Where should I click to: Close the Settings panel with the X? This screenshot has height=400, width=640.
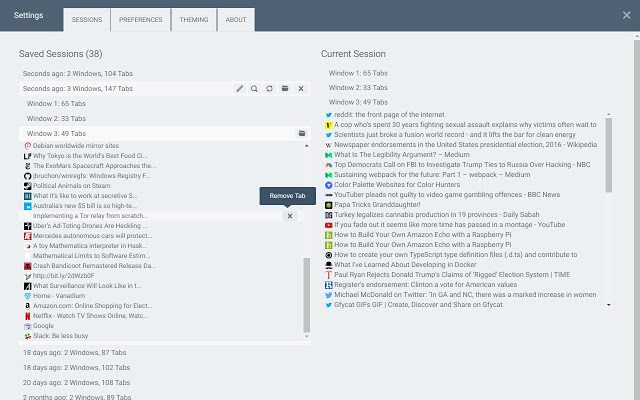(x=627, y=15)
